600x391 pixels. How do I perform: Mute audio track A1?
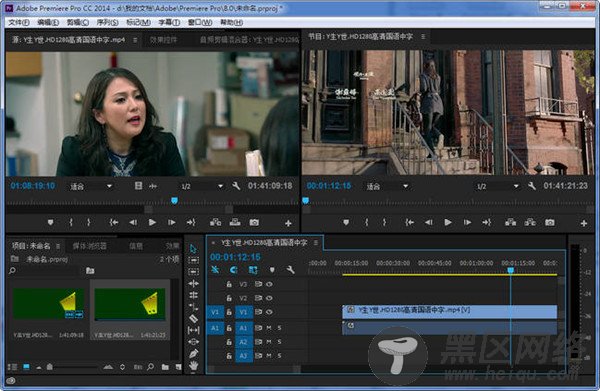tap(269, 328)
